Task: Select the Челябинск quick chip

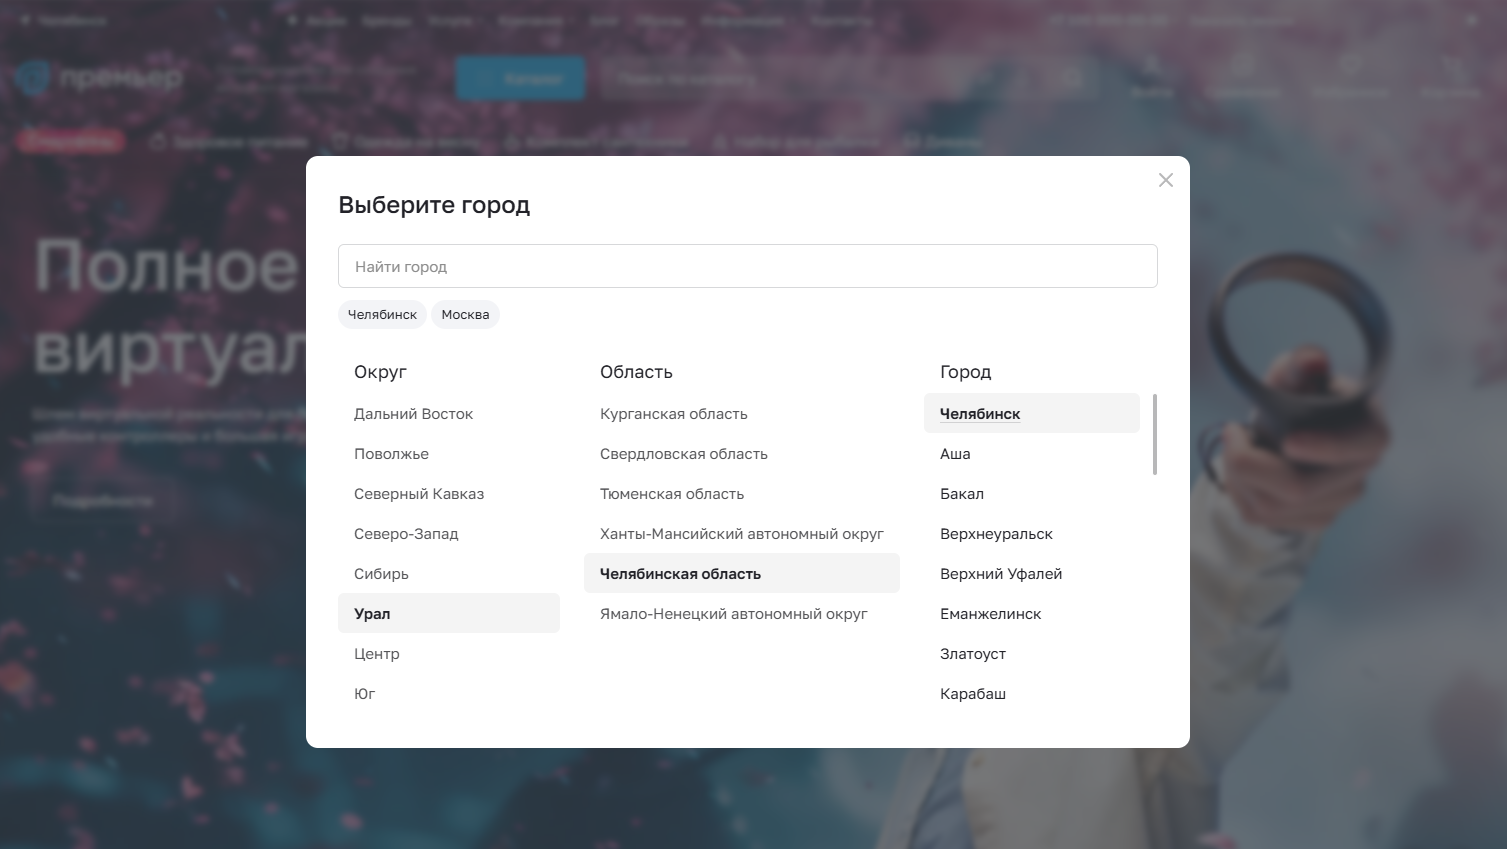Action: (x=382, y=315)
